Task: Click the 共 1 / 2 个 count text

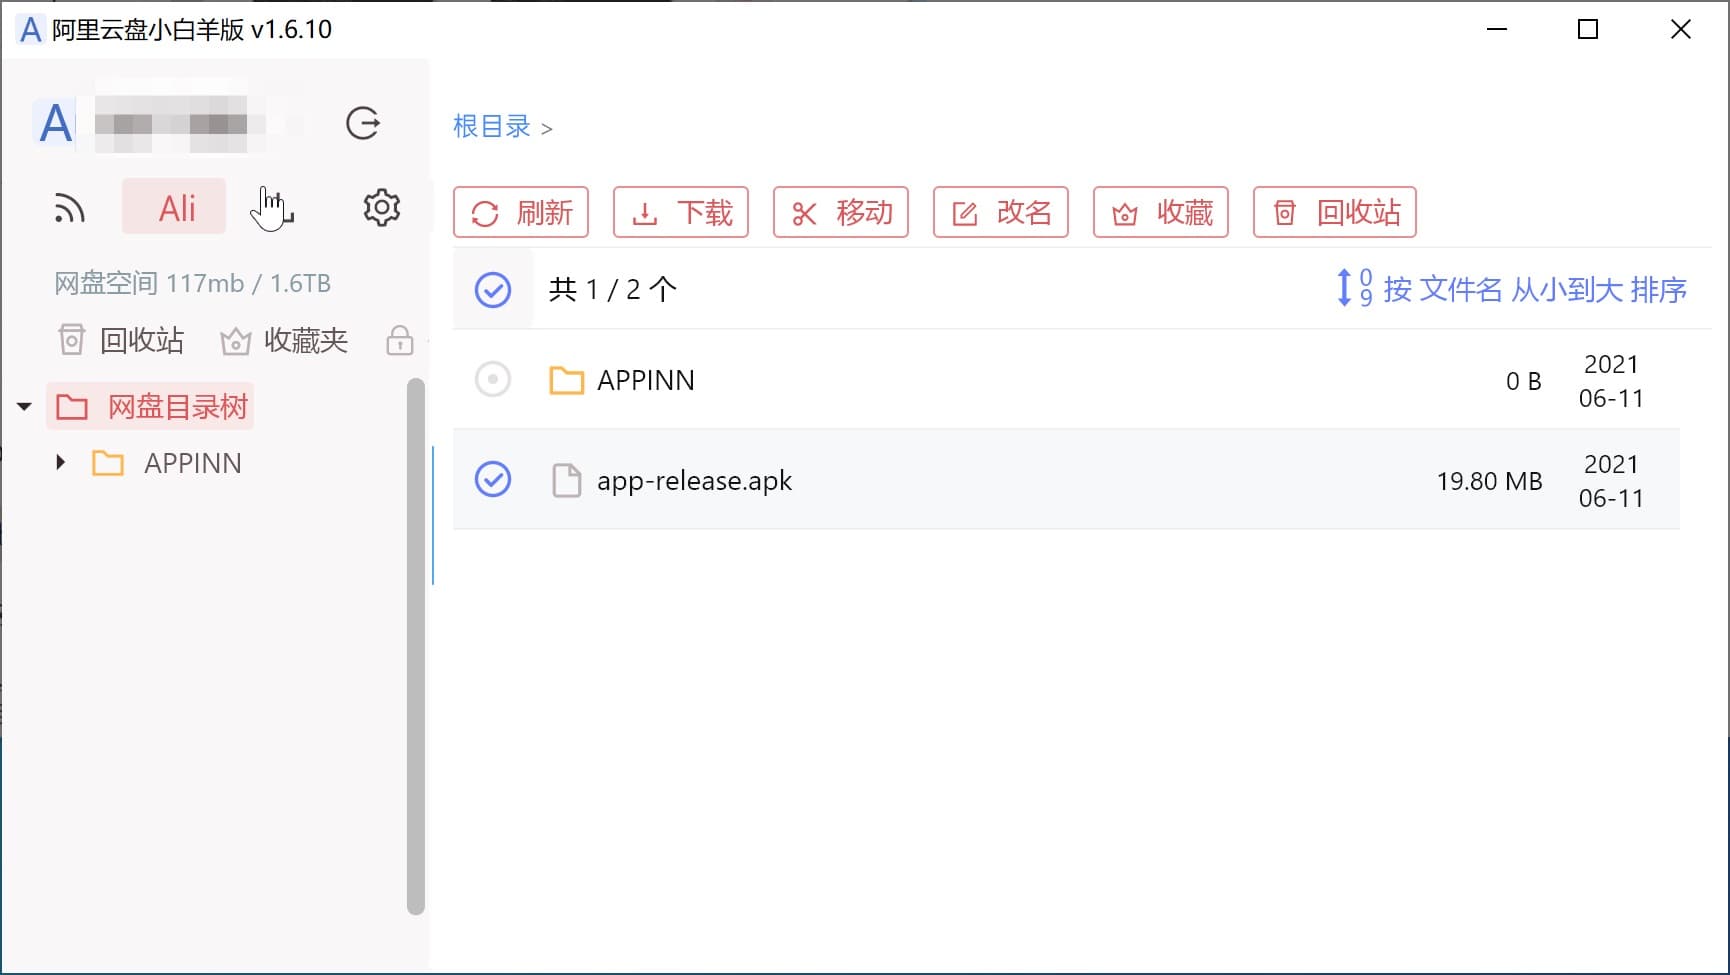Action: pos(613,289)
